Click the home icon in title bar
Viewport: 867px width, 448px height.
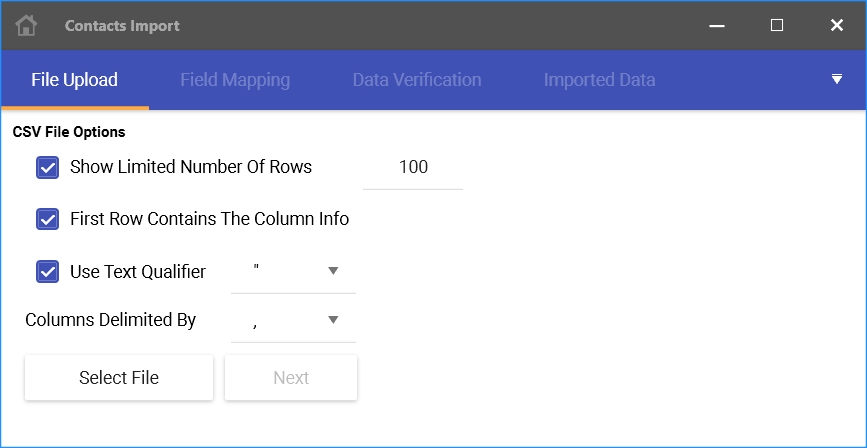[x=26, y=25]
